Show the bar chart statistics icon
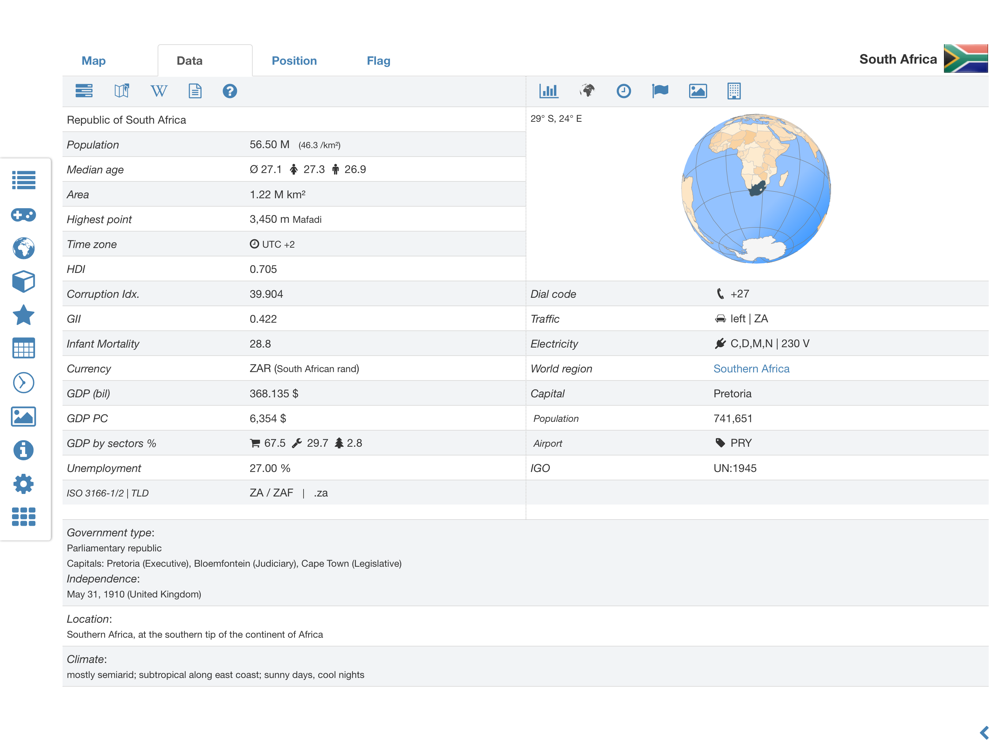 pos(548,91)
